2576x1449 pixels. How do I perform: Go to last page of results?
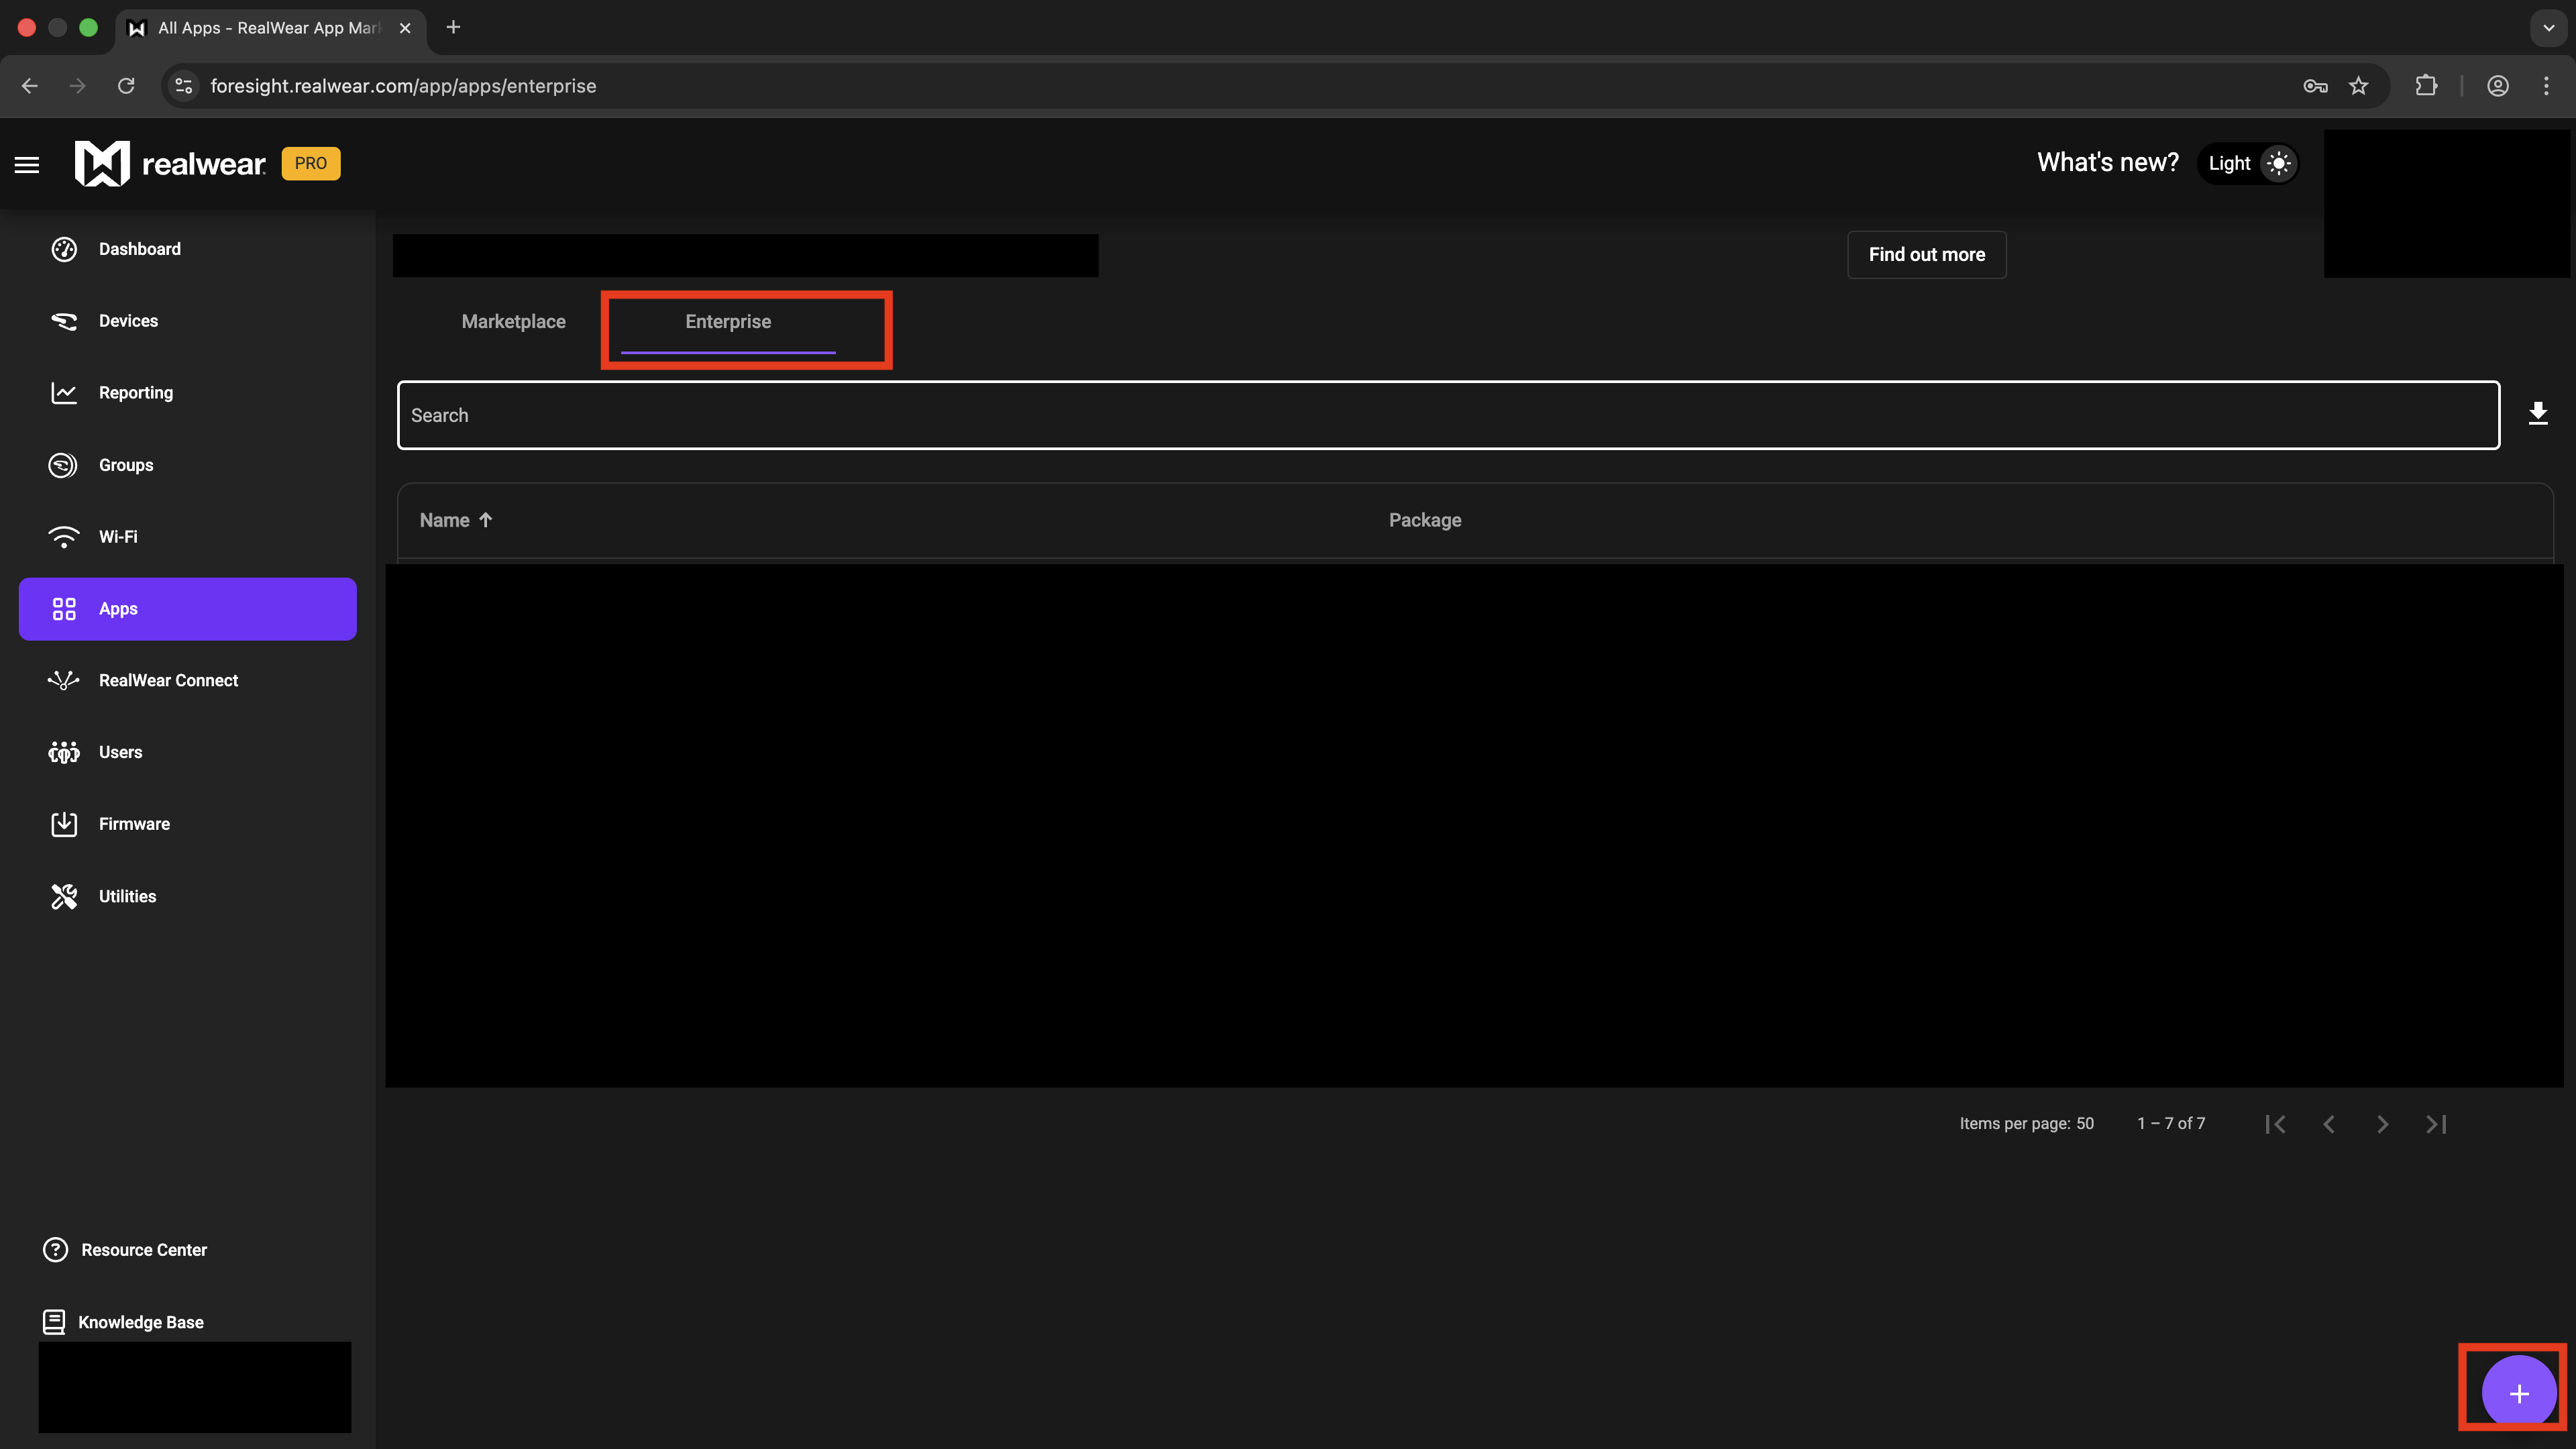(2436, 1124)
